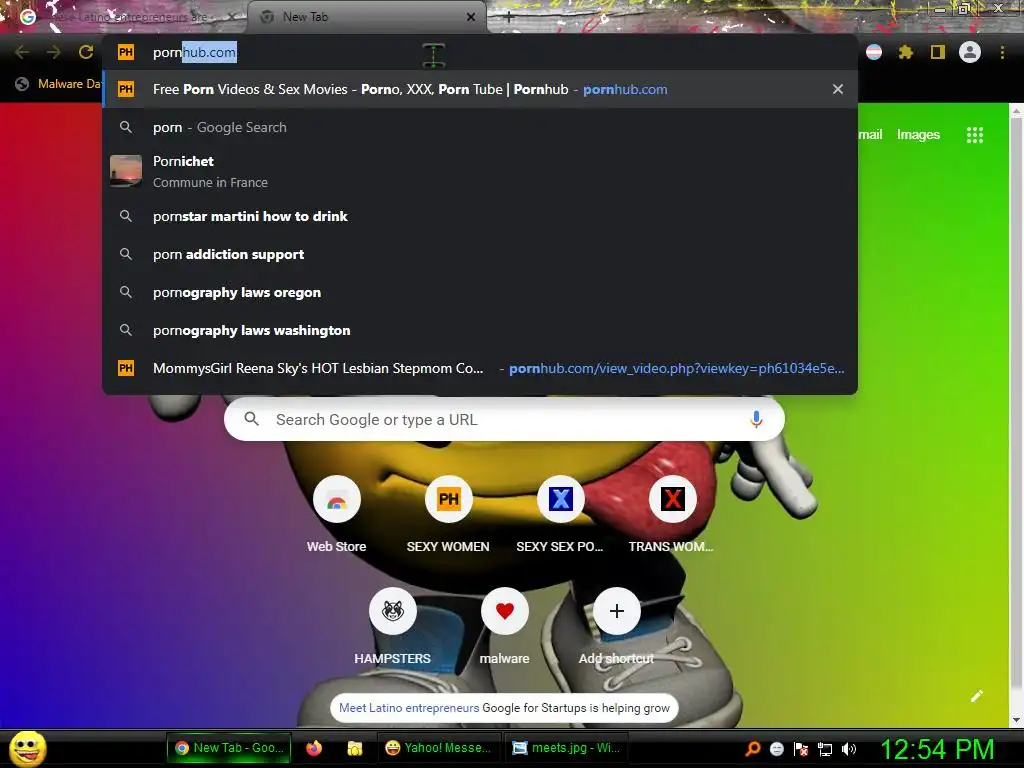Open the Gmail link
This screenshot has height=768, width=1024.
click(870, 135)
